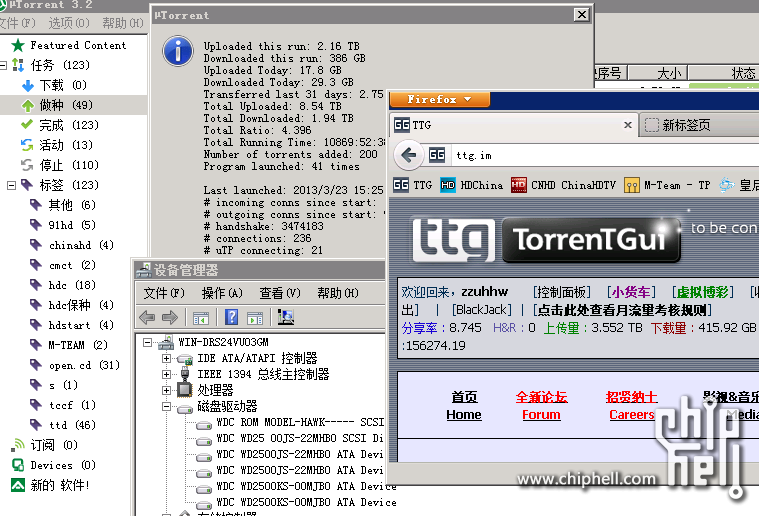Close the TTG tab with its x button
Viewport: 759px width, 516px height.
pos(628,125)
